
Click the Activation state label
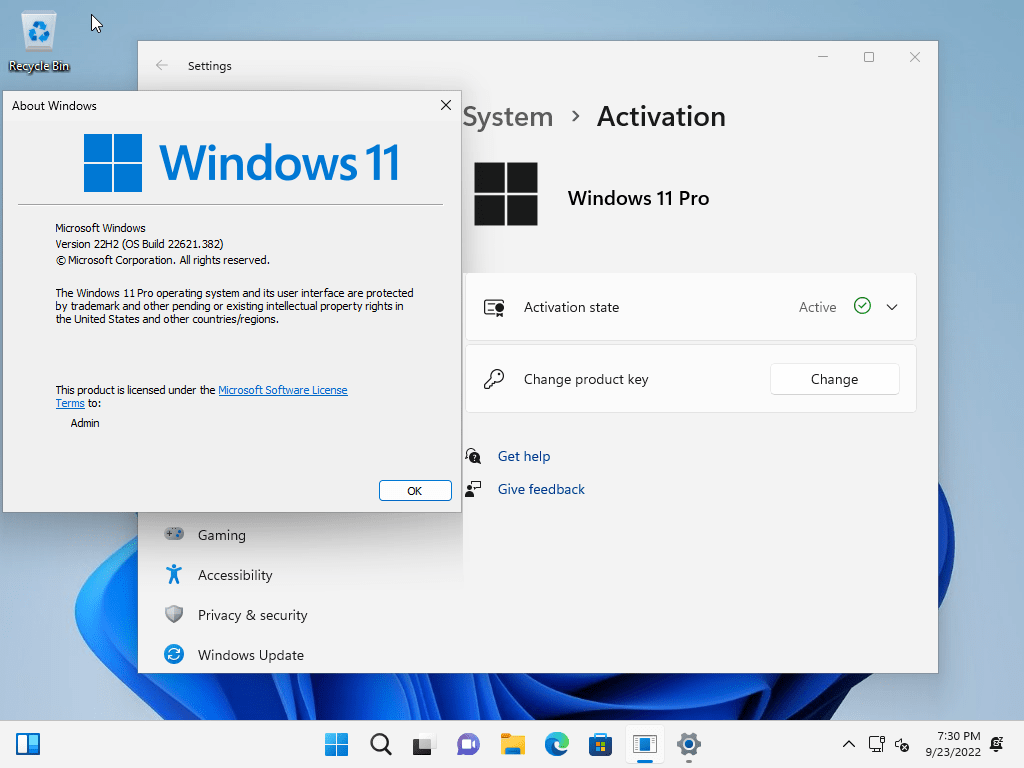tap(571, 307)
